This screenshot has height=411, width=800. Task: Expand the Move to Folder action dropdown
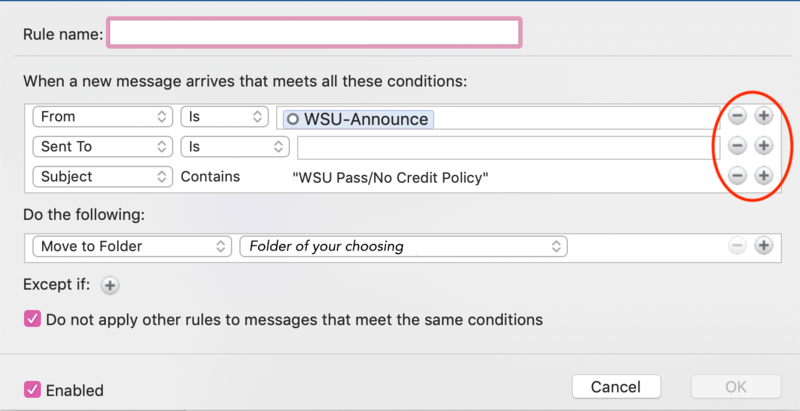click(131, 246)
